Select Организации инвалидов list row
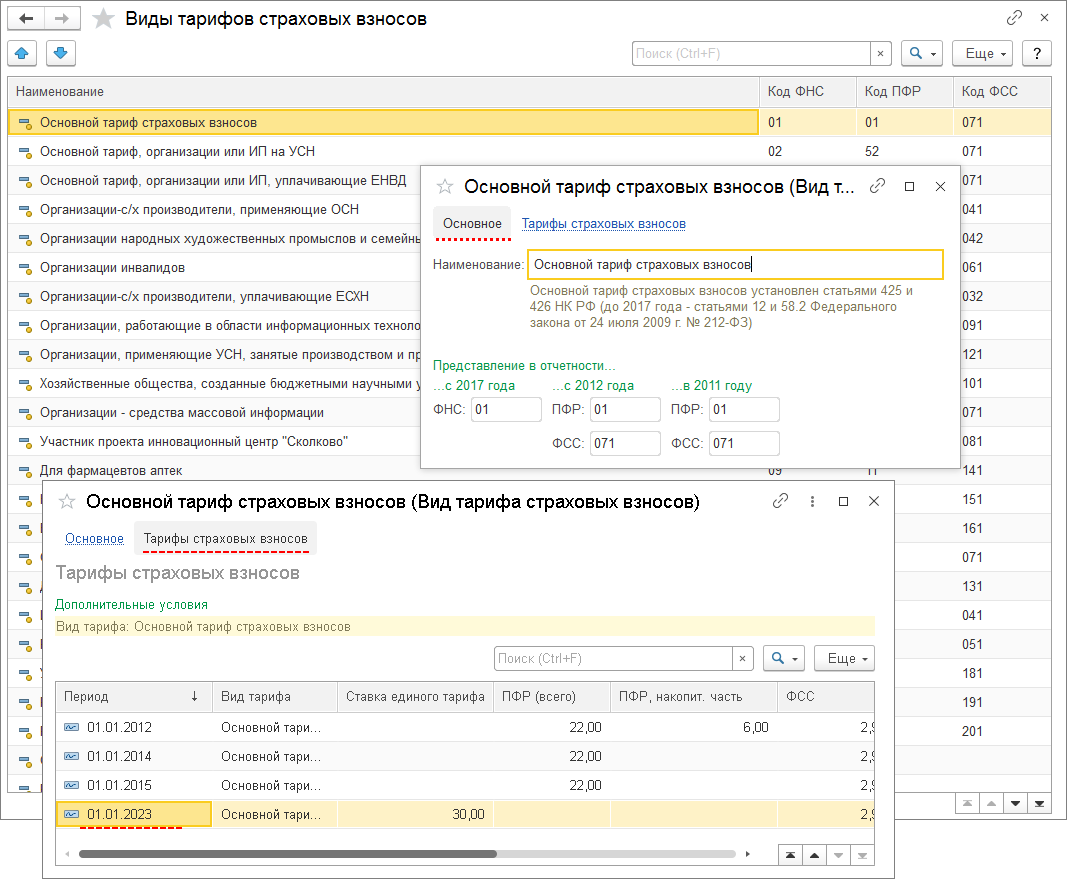This screenshot has height=879, width=1067. point(112,268)
